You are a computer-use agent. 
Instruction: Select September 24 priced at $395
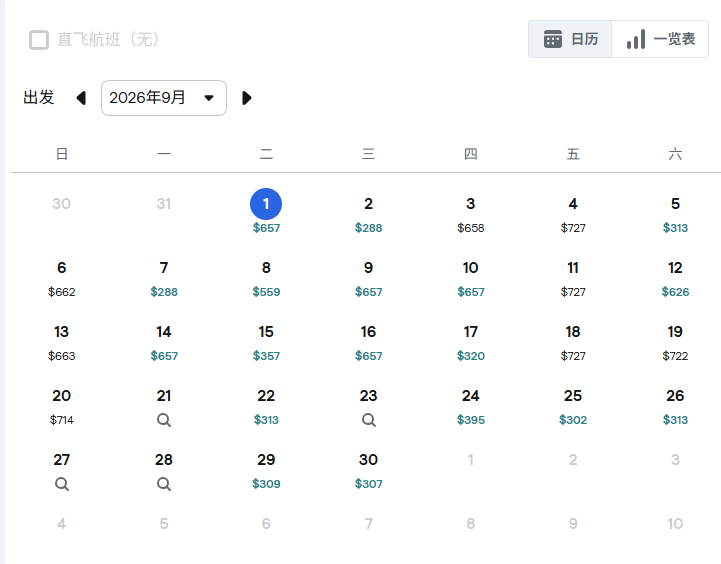tap(471, 405)
